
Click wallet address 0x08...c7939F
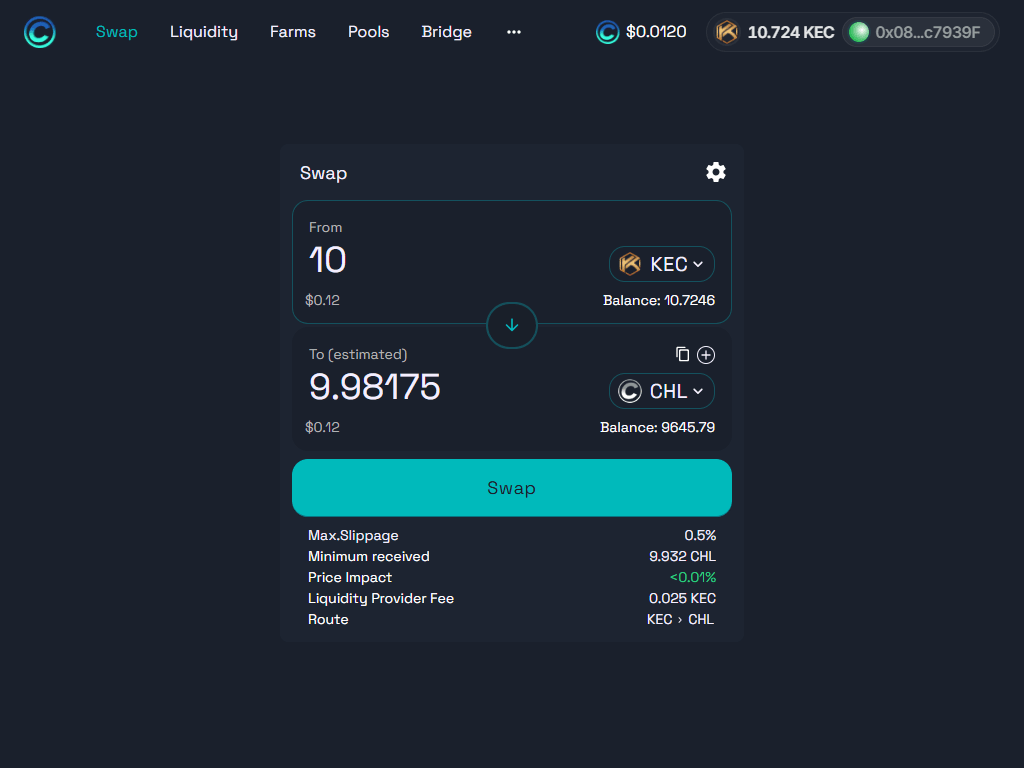tap(927, 32)
